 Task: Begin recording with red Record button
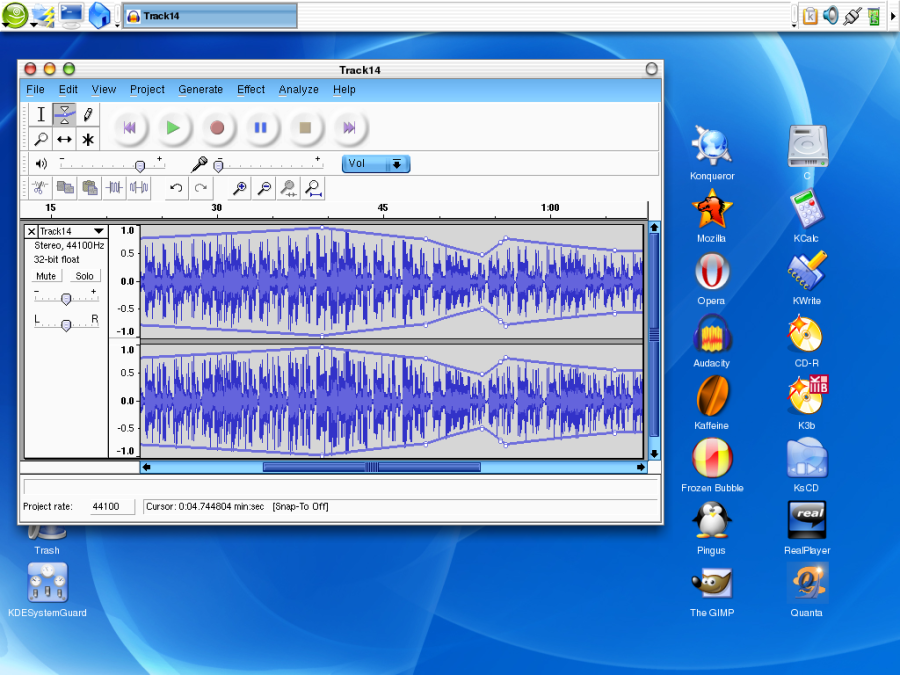pos(217,127)
